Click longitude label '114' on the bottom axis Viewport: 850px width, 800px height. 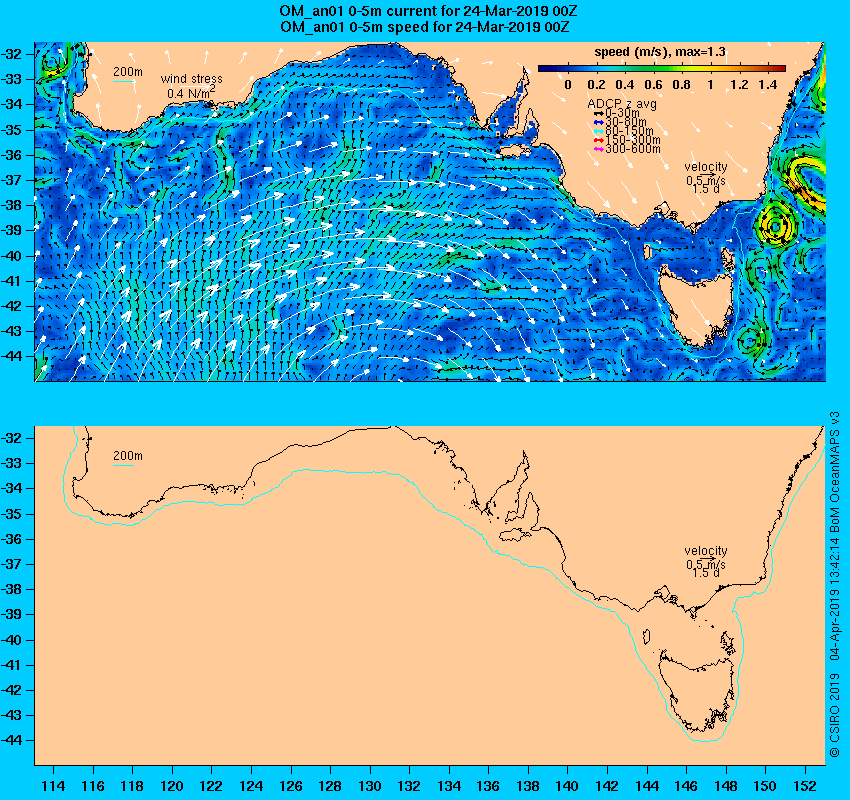point(53,785)
